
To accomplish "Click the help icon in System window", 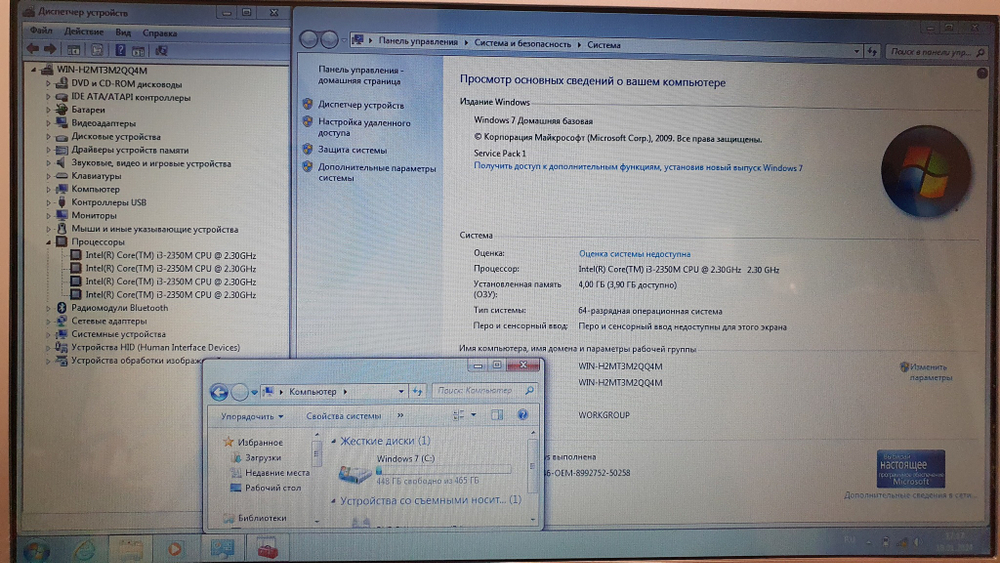I will 982,73.
